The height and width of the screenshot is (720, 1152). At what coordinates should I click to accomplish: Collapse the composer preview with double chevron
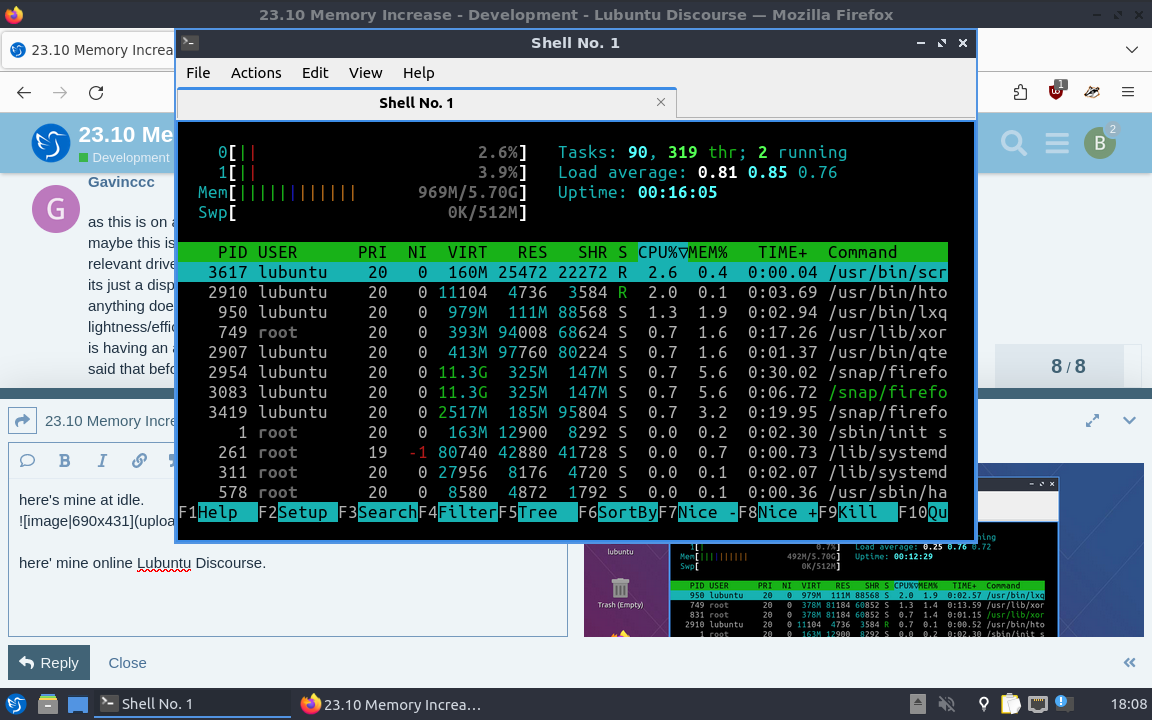pos(1130,663)
